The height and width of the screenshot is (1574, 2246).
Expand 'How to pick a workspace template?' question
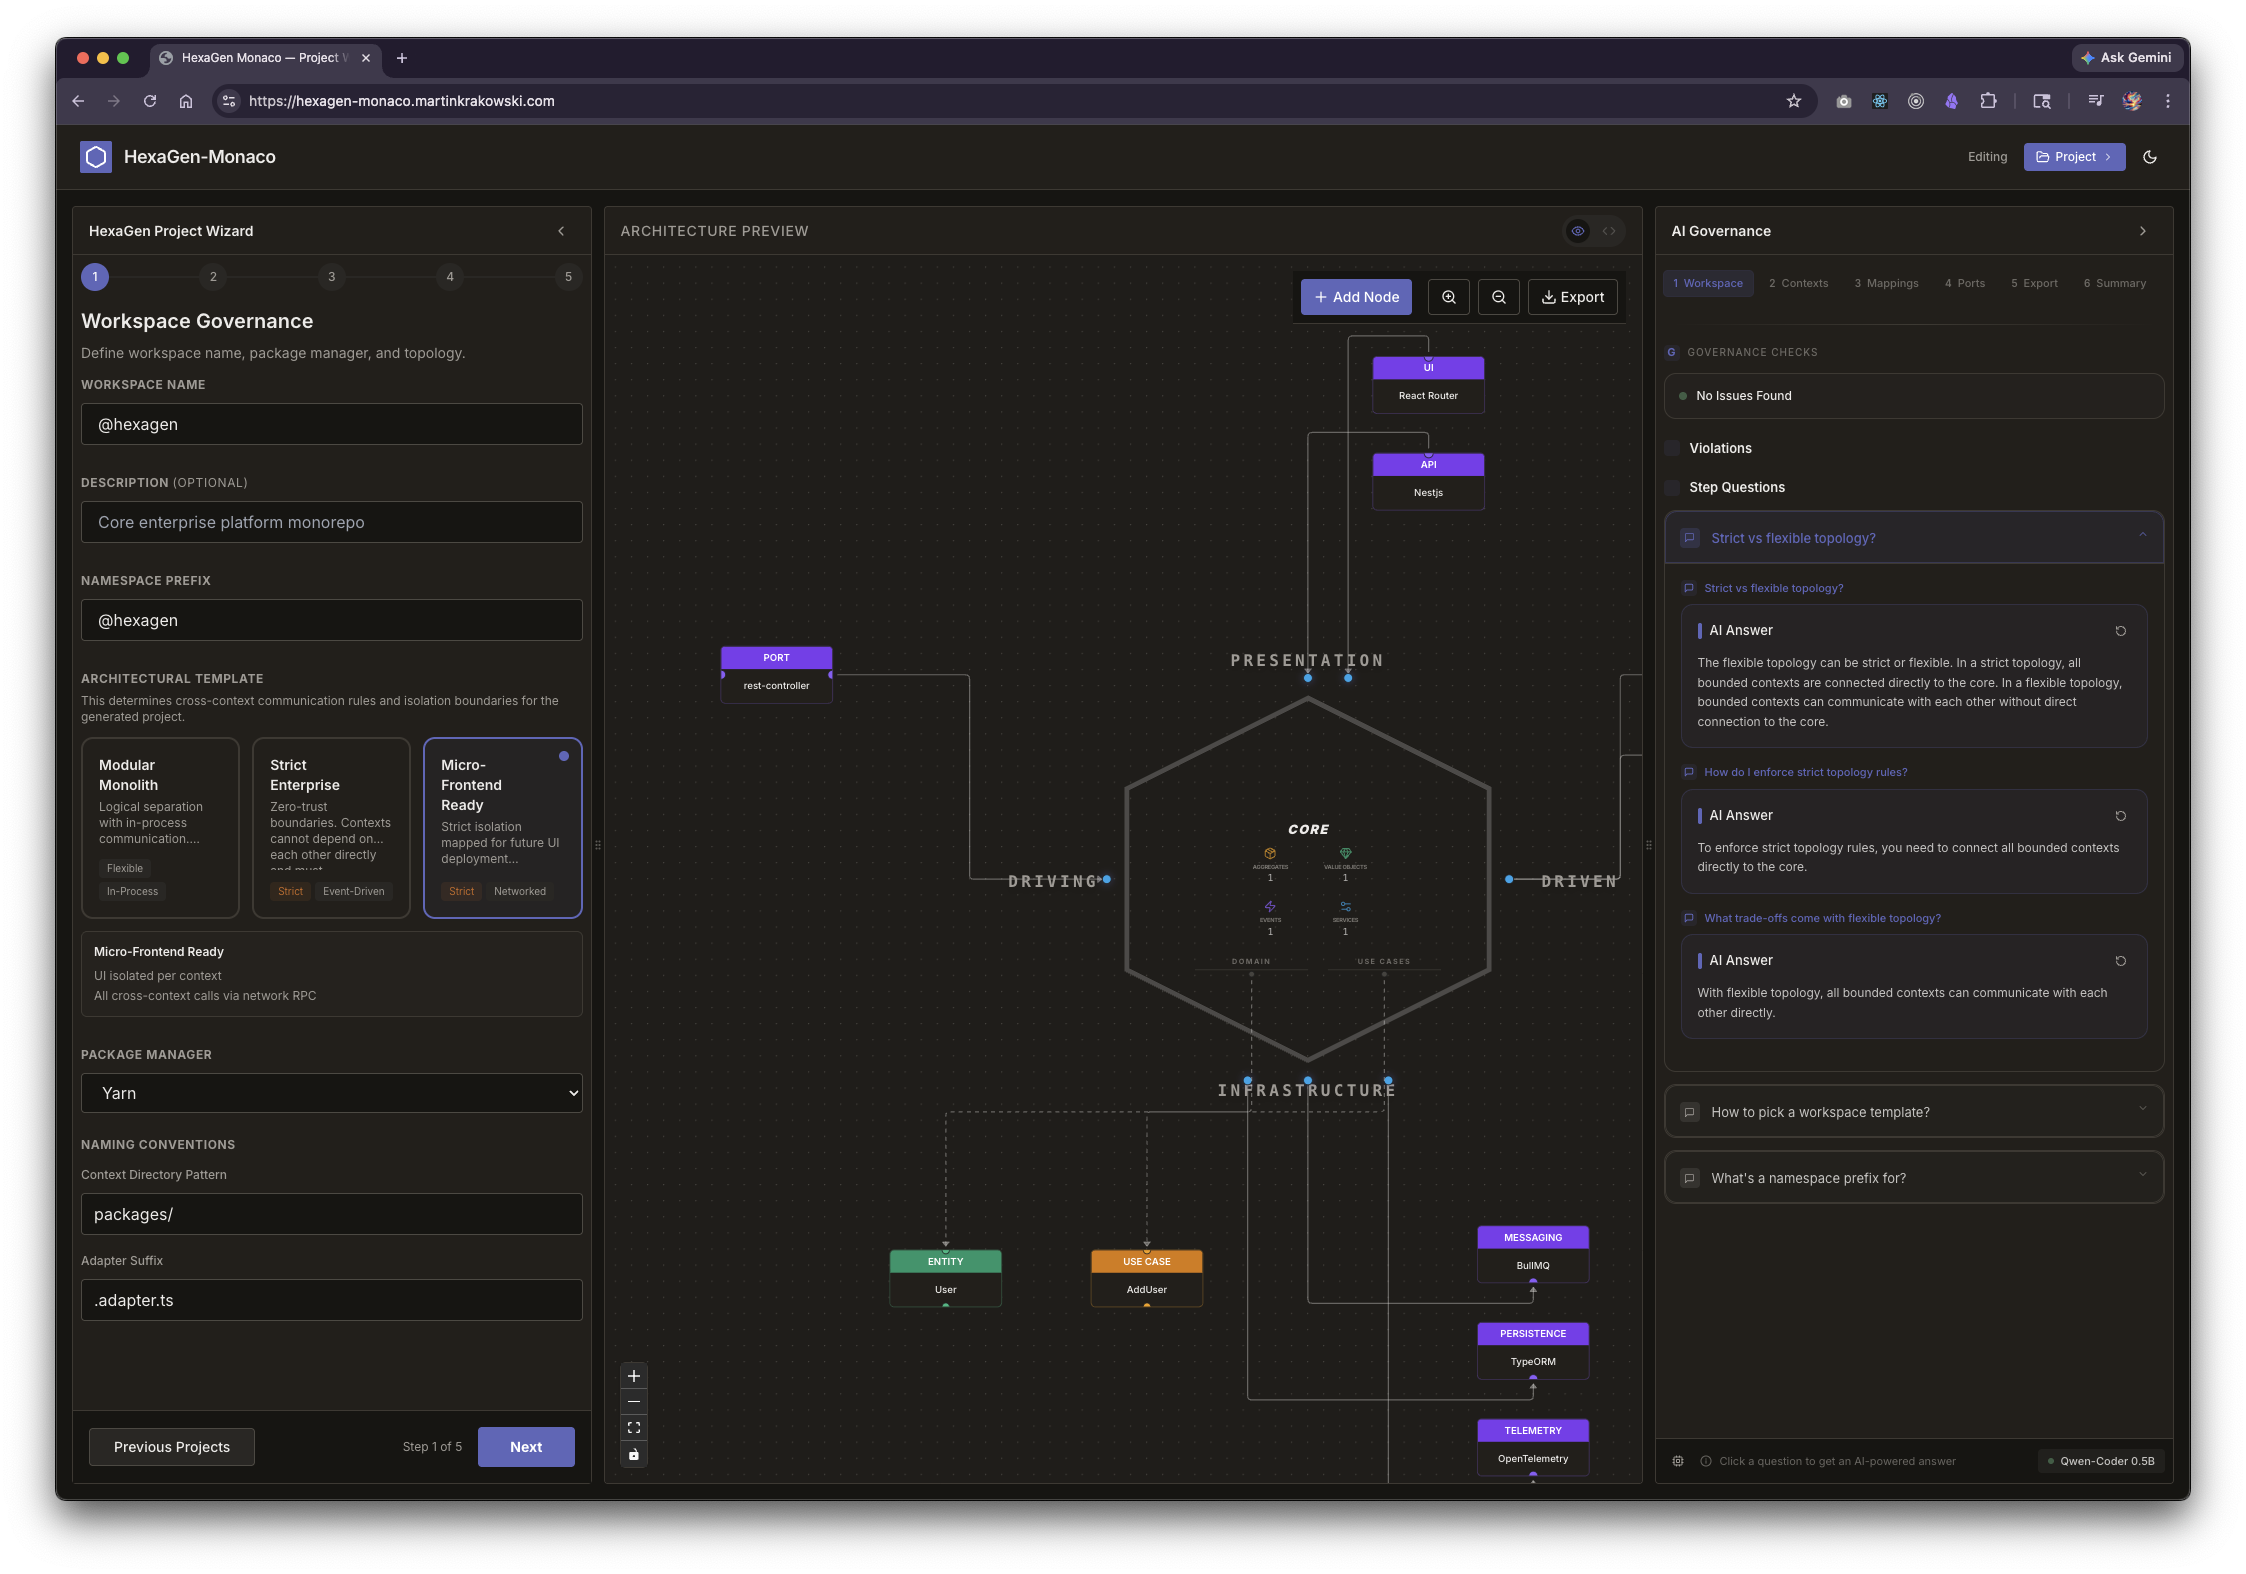pos(1911,1111)
